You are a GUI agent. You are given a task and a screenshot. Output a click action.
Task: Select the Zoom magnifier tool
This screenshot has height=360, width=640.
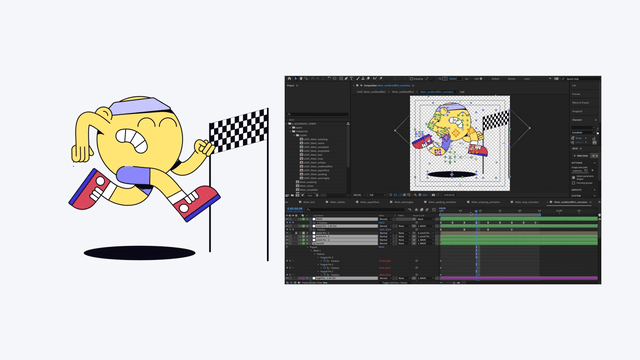[x=306, y=78]
